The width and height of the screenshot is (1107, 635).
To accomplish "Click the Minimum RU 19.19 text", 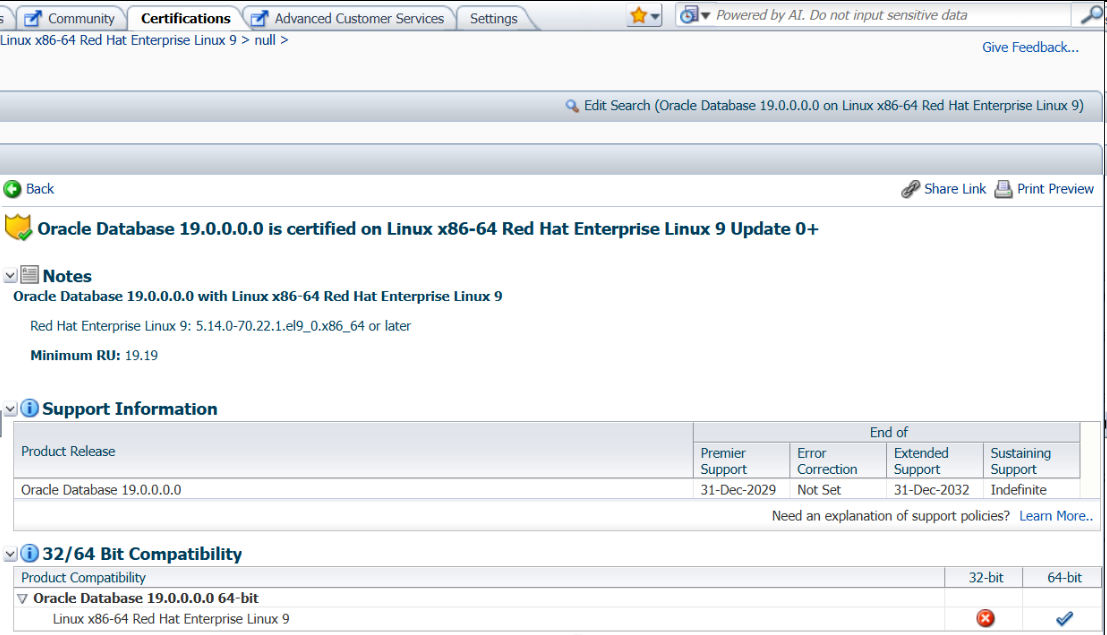I will 94,355.
